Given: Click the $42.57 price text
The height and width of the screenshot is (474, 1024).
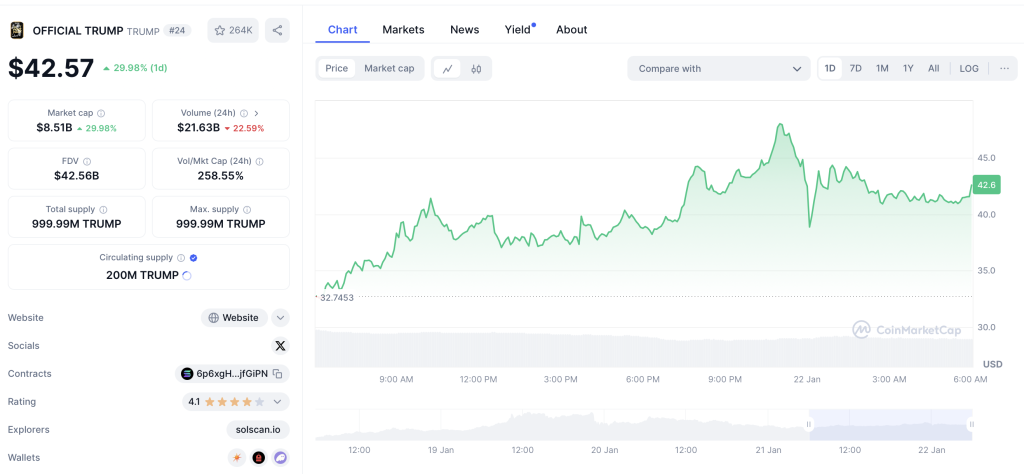Looking at the screenshot, I should pyautogui.click(x=51, y=68).
